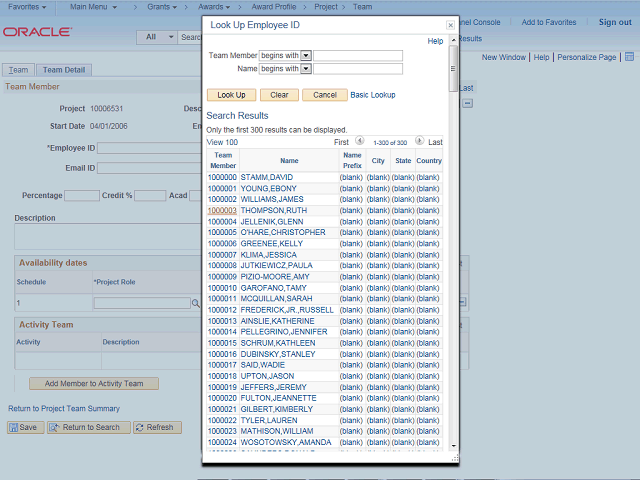Viewport: 640px width, 480px height.
Task: Click the previous results arrow icon
Action: [x=361, y=142]
